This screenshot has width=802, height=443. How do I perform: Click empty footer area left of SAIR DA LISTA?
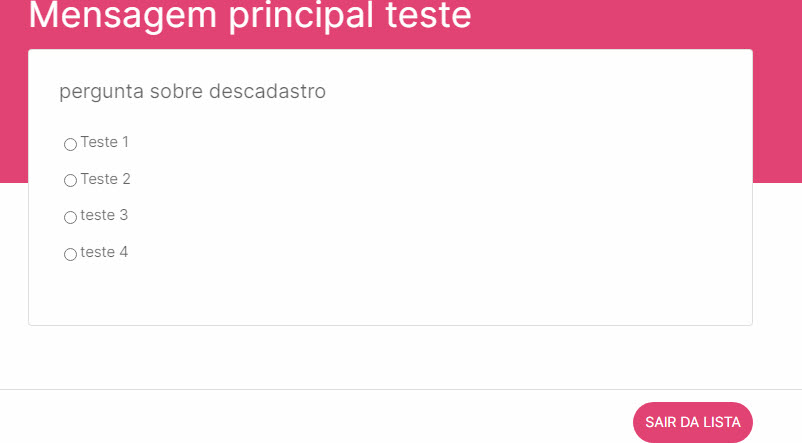click(x=300, y=420)
